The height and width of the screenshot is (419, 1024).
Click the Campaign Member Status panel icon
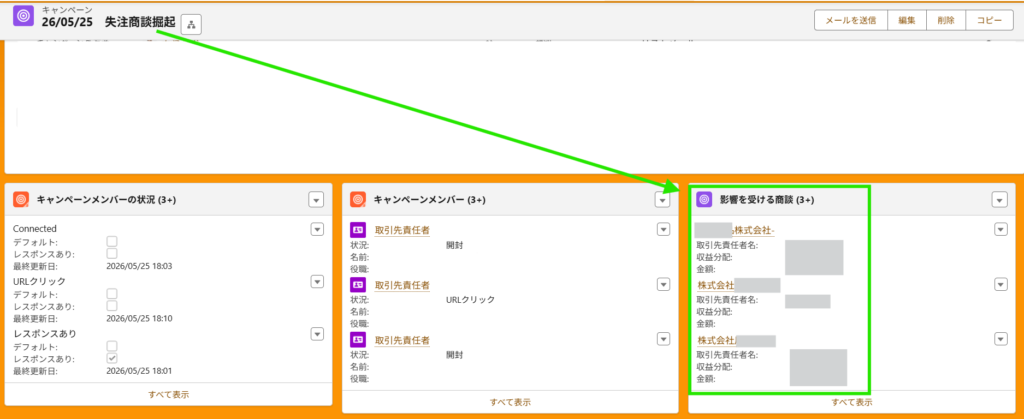21,200
